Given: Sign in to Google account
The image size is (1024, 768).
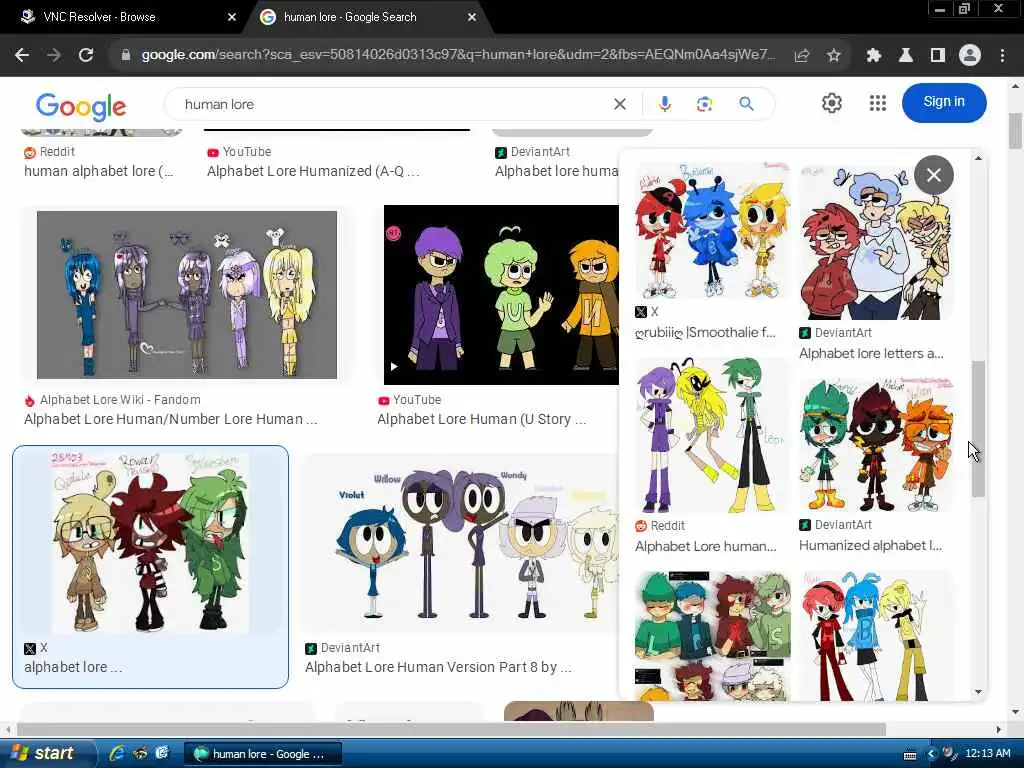Looking at the screenshot, I should [x=944, y=103].
